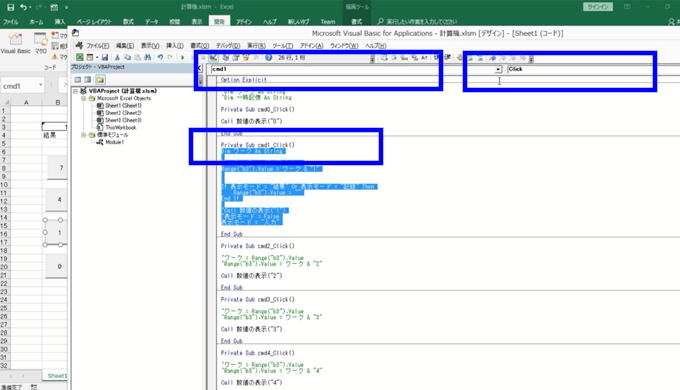
Task: Run the macro with the green play icon
Action: point(183,57)
